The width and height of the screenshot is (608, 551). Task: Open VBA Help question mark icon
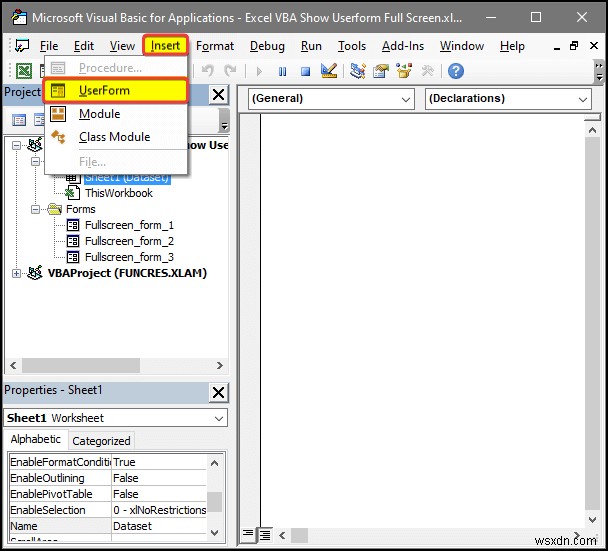pos(456,71)
